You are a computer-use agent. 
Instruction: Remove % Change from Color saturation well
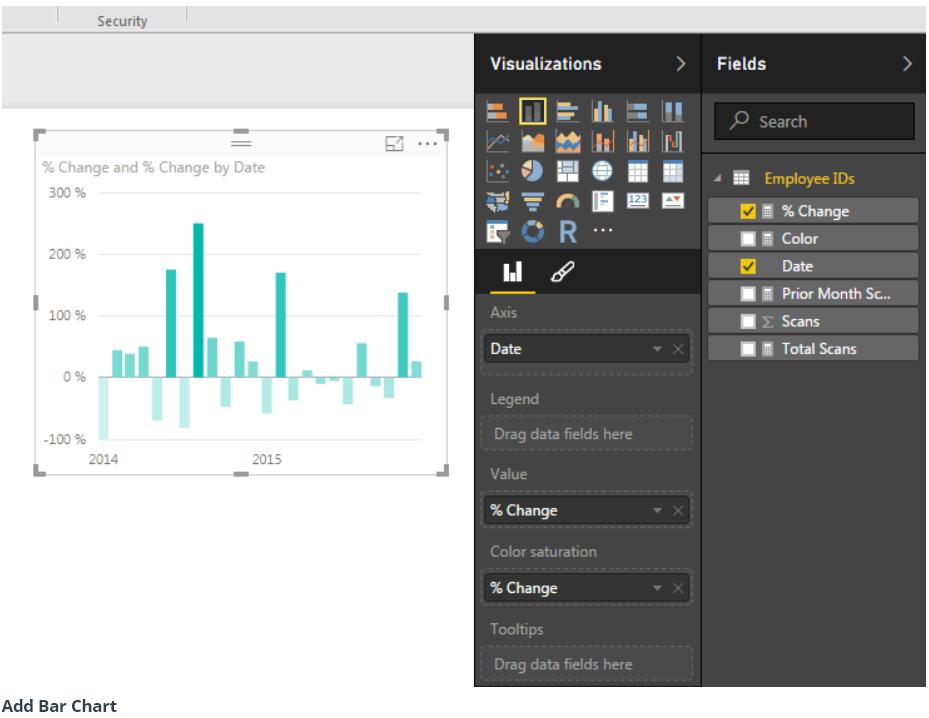pos(678,588)
